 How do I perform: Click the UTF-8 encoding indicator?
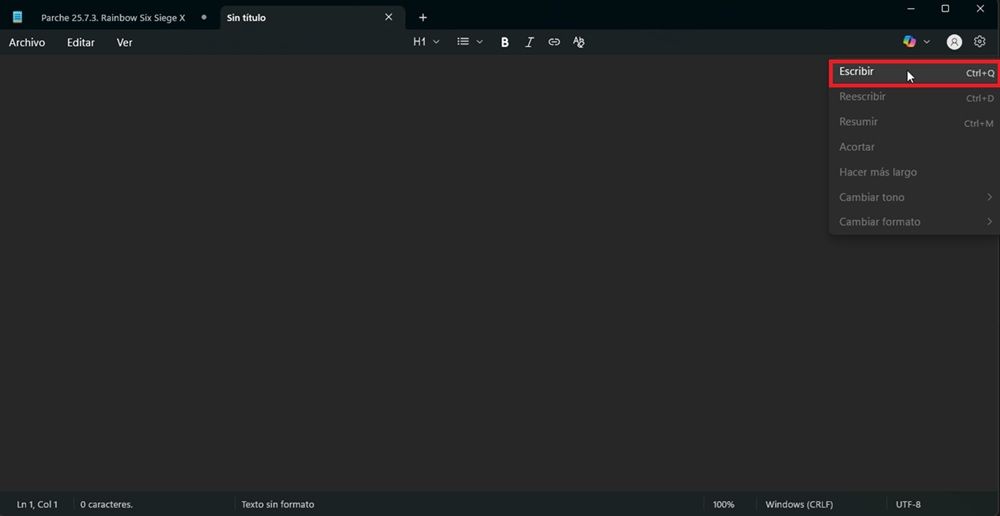pos(908,504)
